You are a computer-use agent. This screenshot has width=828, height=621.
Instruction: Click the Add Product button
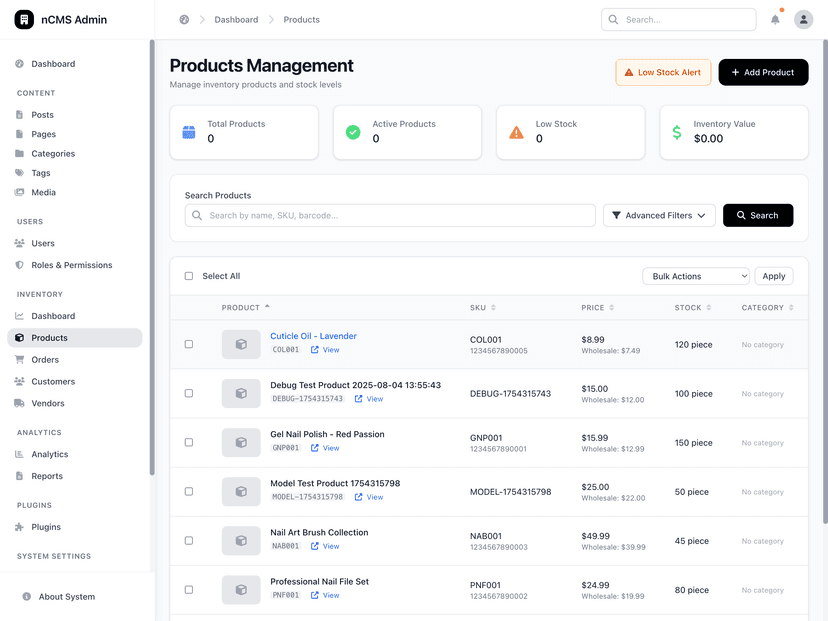(x=763, y=72)
